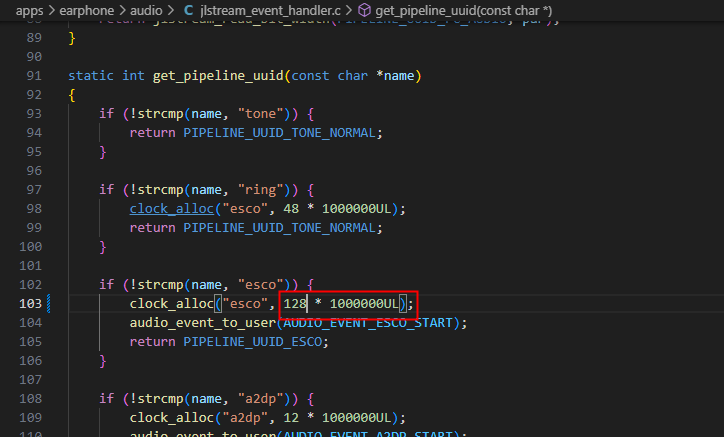The width and height of the screenshot is (724, 437).
Task: Click line number 103 in gutter
Action: [x=30, y=303]
